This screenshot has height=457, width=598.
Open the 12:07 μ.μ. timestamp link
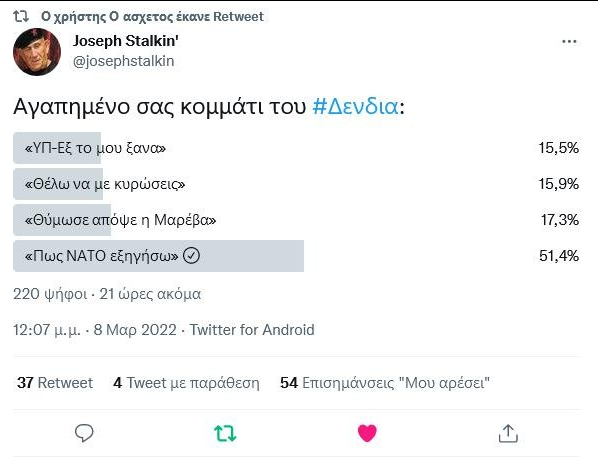click(95, 330)
